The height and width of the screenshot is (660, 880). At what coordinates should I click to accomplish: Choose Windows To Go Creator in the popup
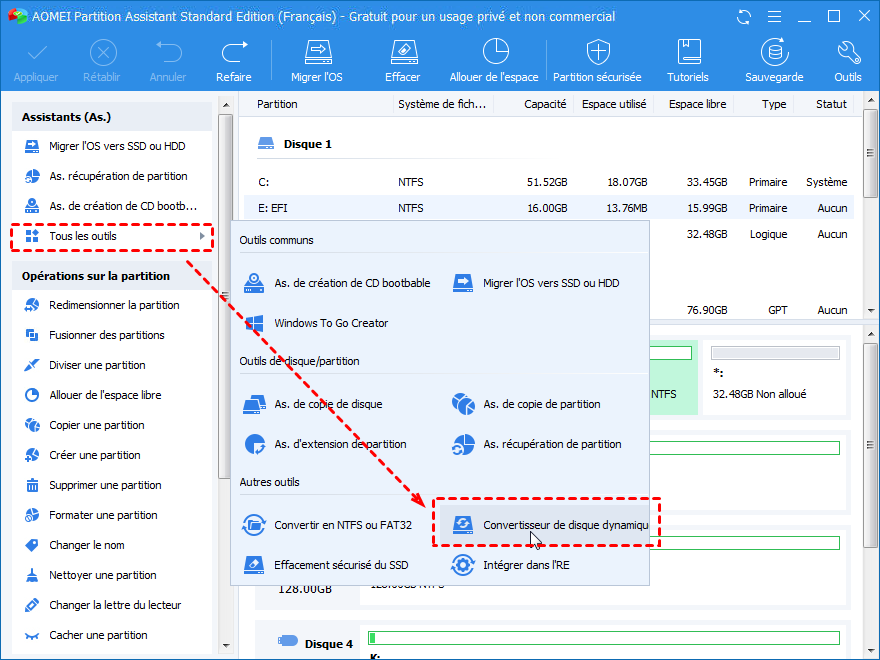coord(317,323)
